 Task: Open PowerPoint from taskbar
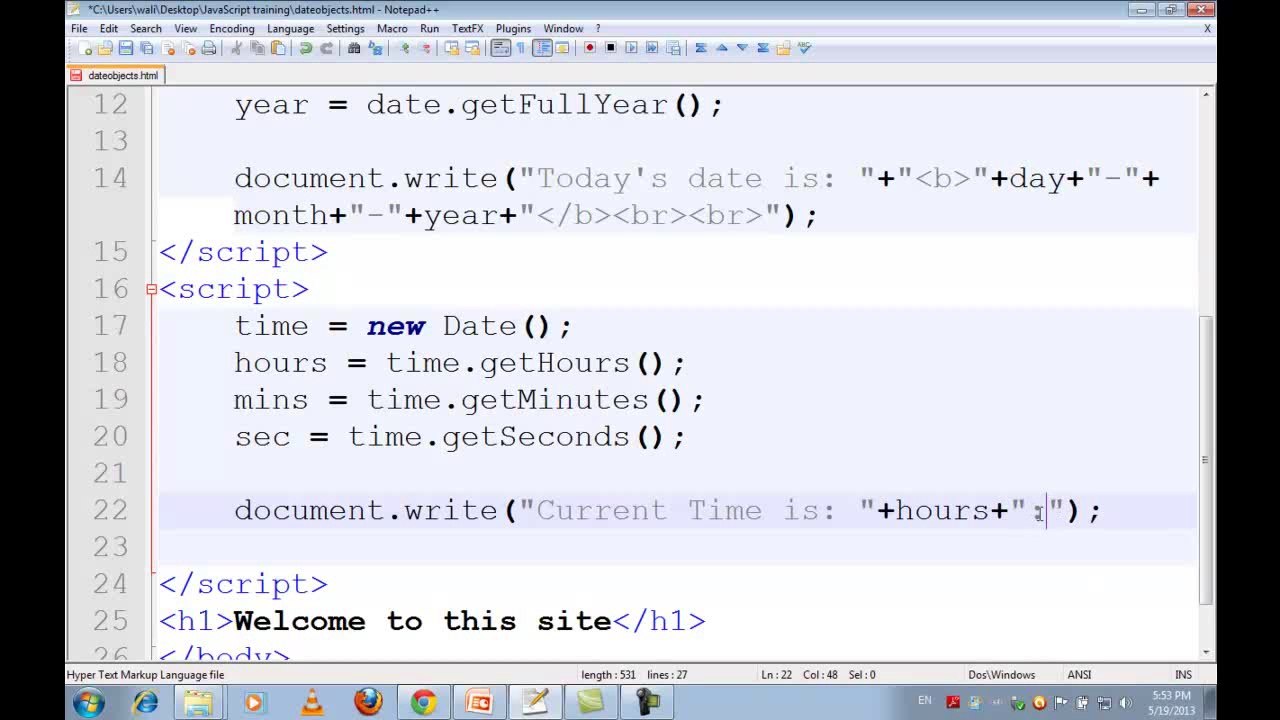click(x=479, y=702)
